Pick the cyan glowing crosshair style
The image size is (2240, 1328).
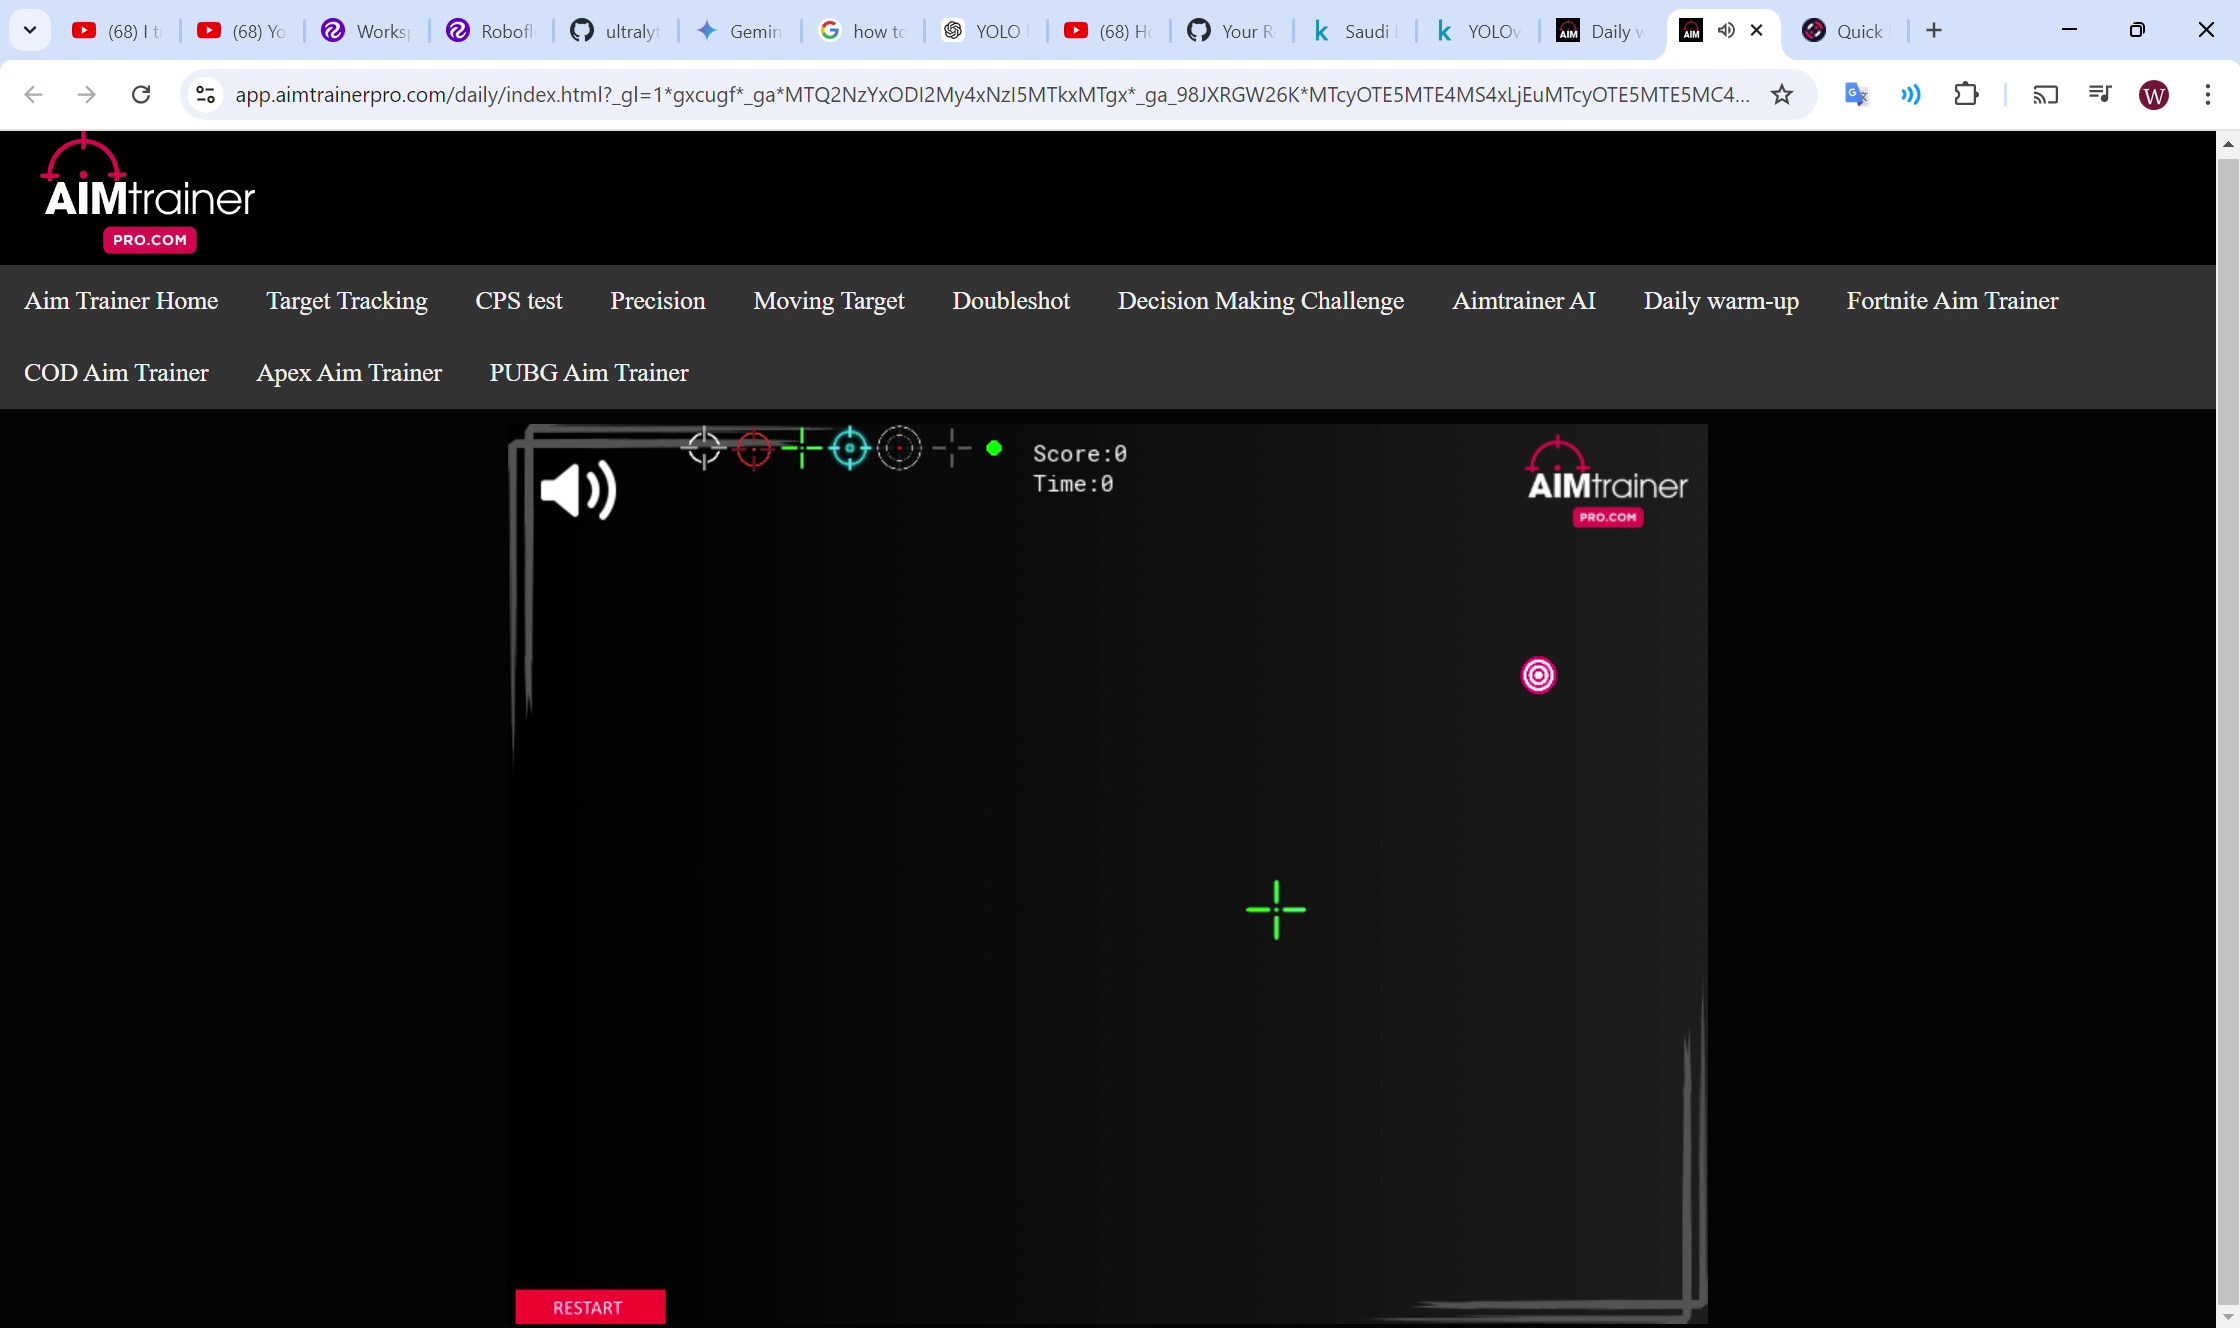coord(850,448)
